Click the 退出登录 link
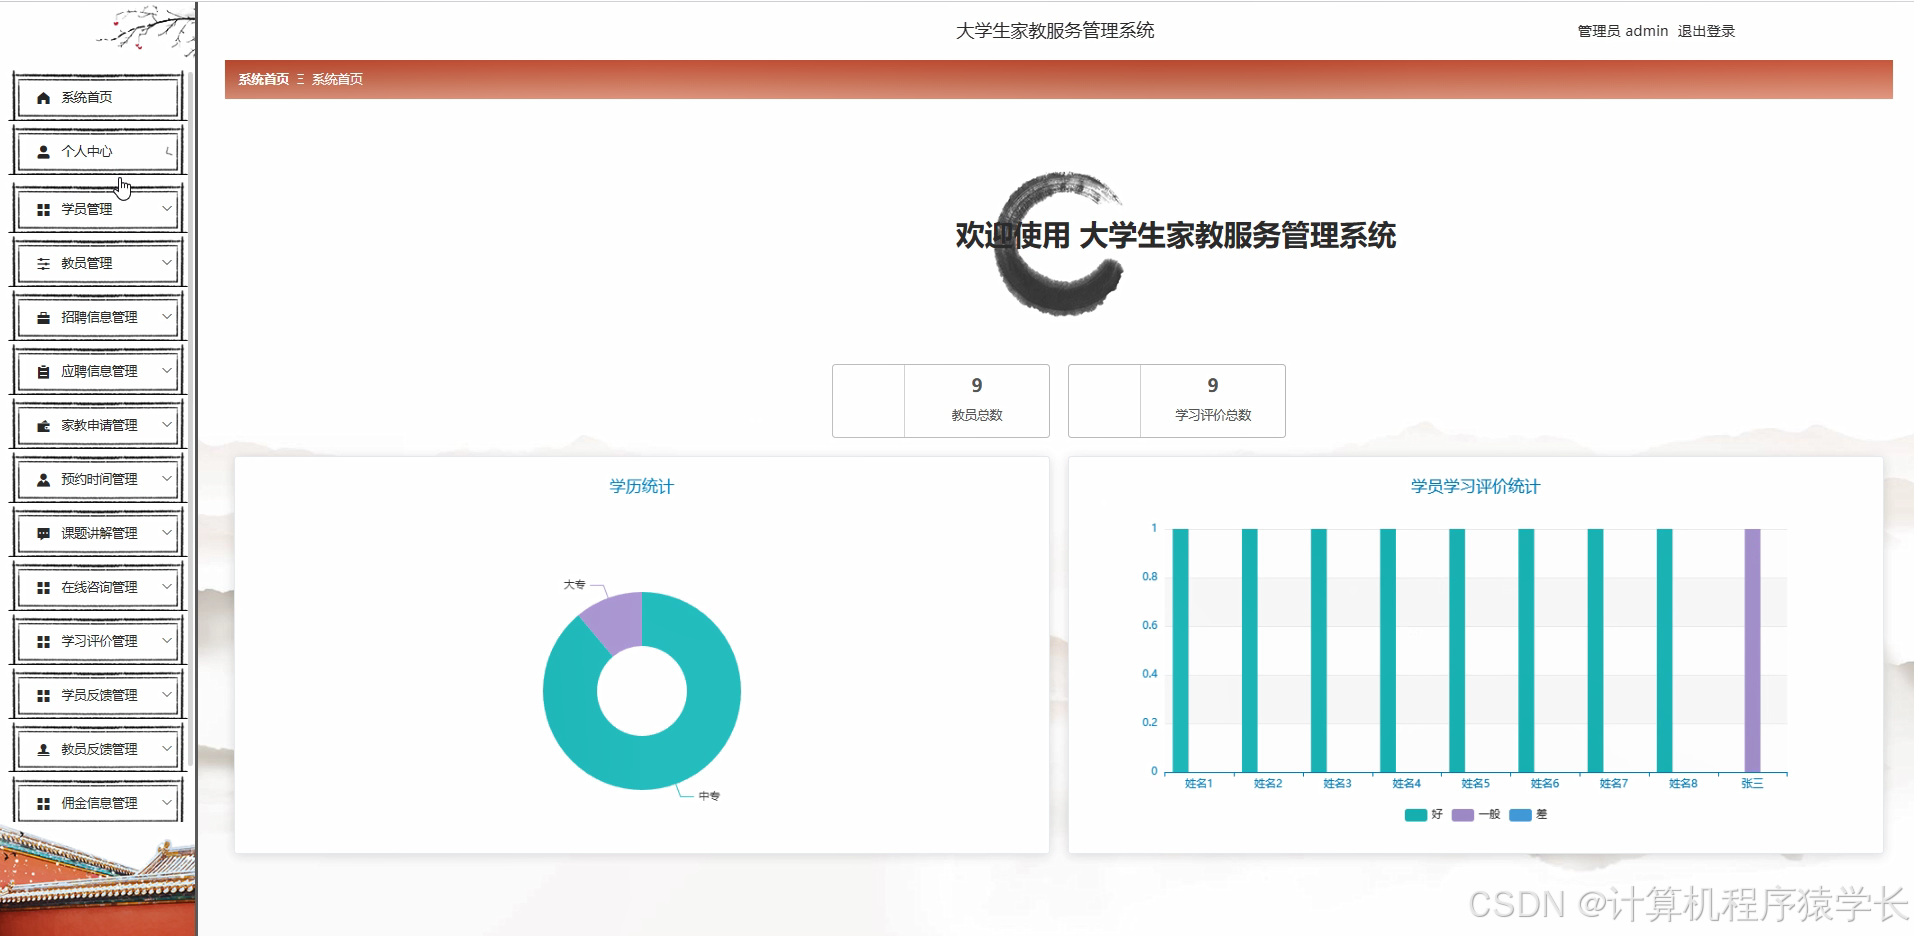The height and width of the screenshot is (936, 1914). coord(1705,30)
